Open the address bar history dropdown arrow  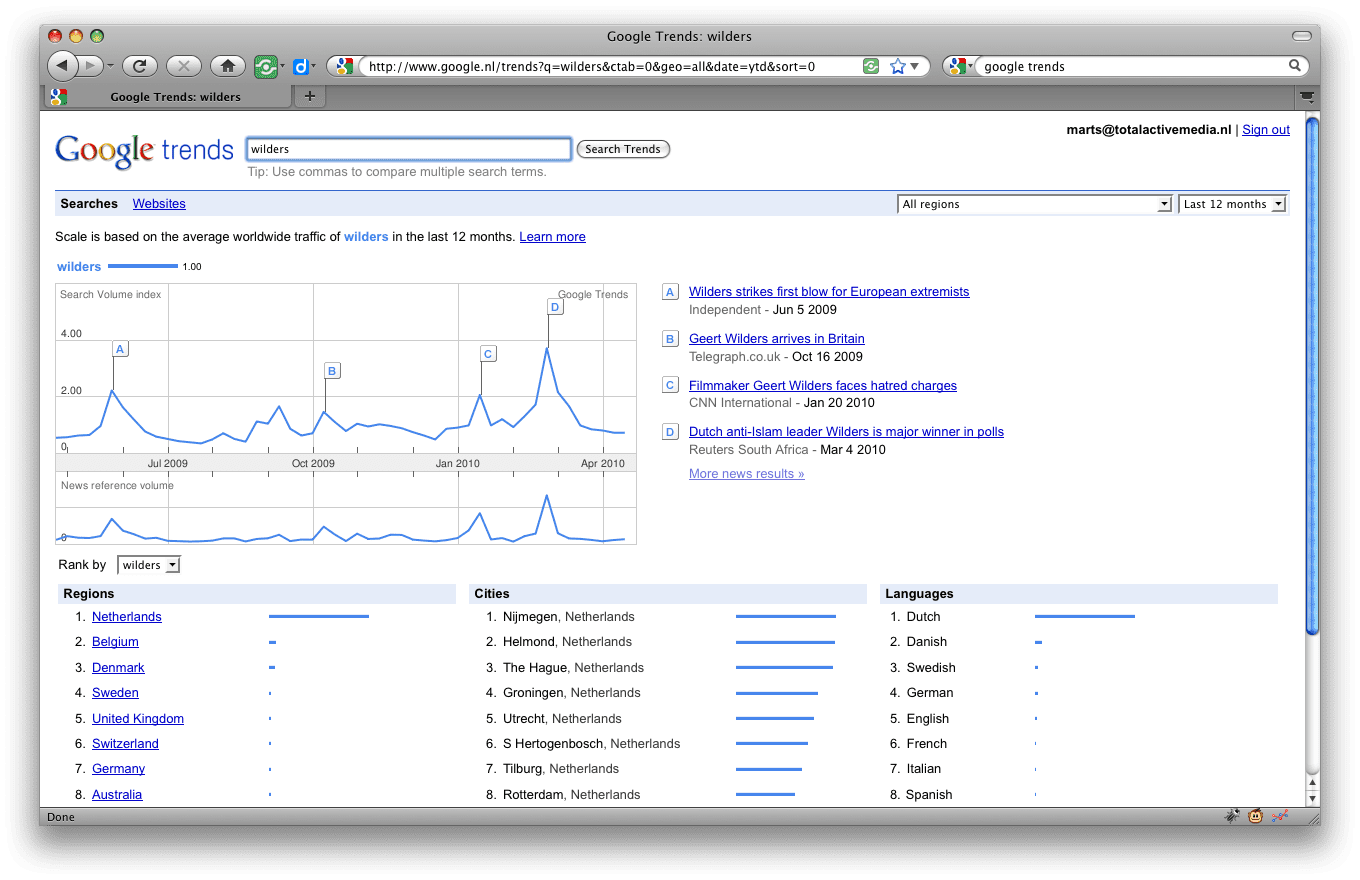(915, 67)
